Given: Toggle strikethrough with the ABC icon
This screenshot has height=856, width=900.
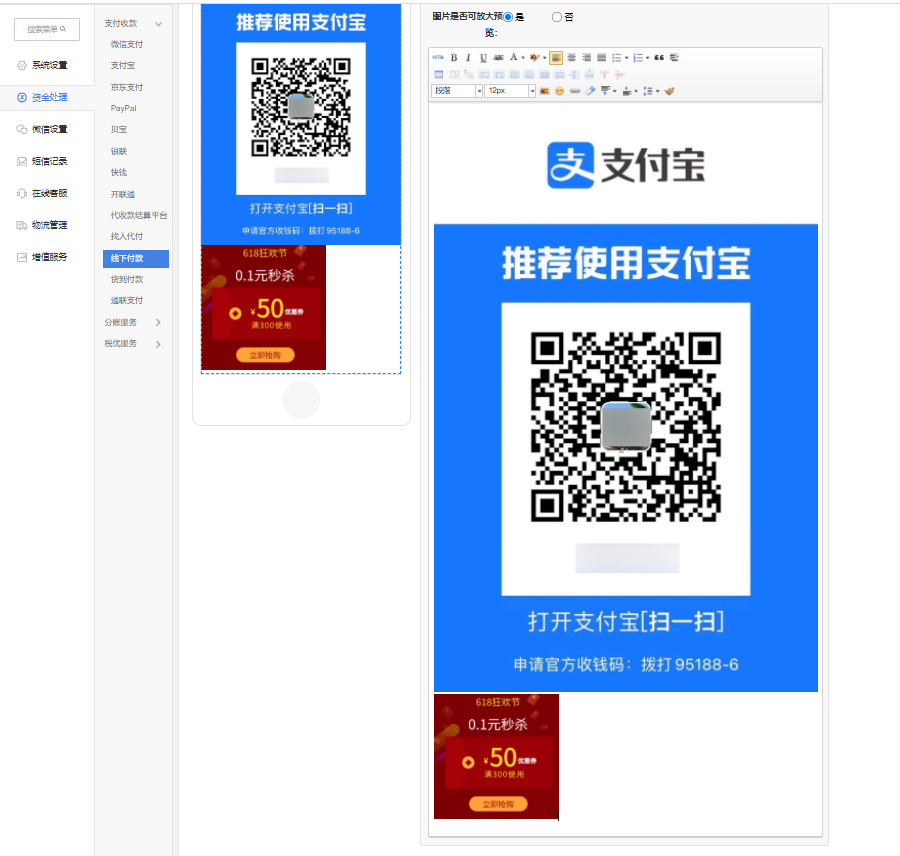Looking at the screenshot, I should [498, 58].
